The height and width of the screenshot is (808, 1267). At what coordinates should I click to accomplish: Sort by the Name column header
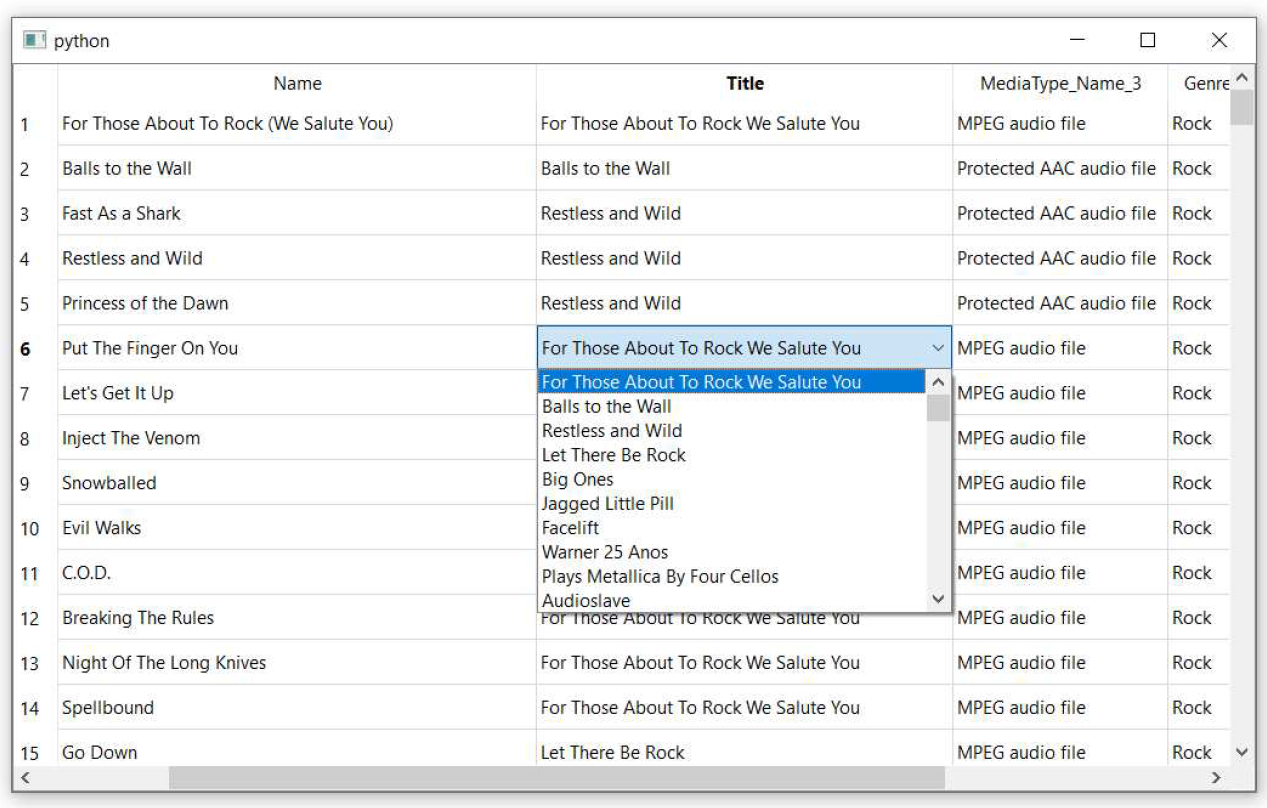(297, 84)
